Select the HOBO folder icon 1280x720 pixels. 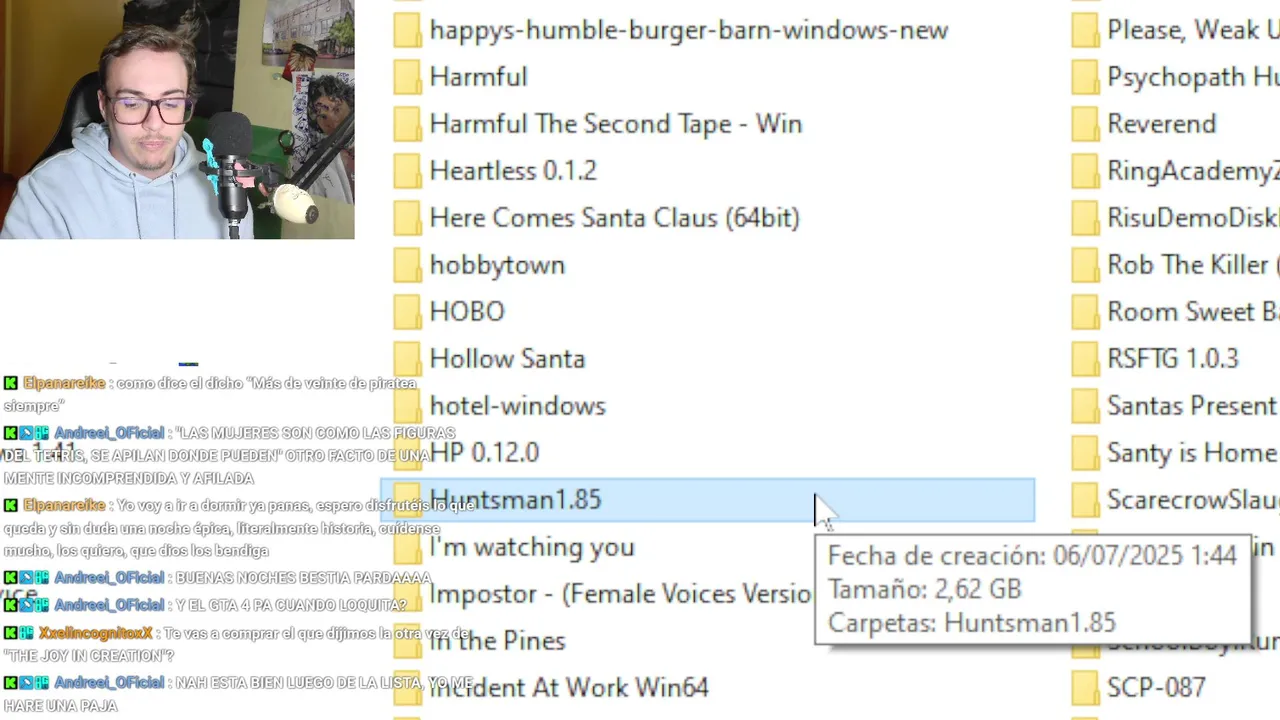coord(407,312)
